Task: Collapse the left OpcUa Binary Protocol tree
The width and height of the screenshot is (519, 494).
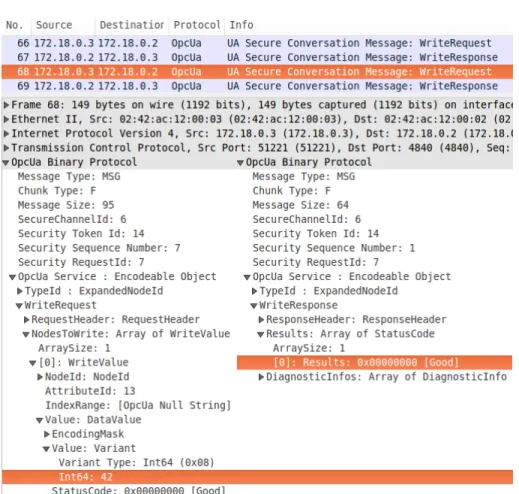Action: point(6,163)
